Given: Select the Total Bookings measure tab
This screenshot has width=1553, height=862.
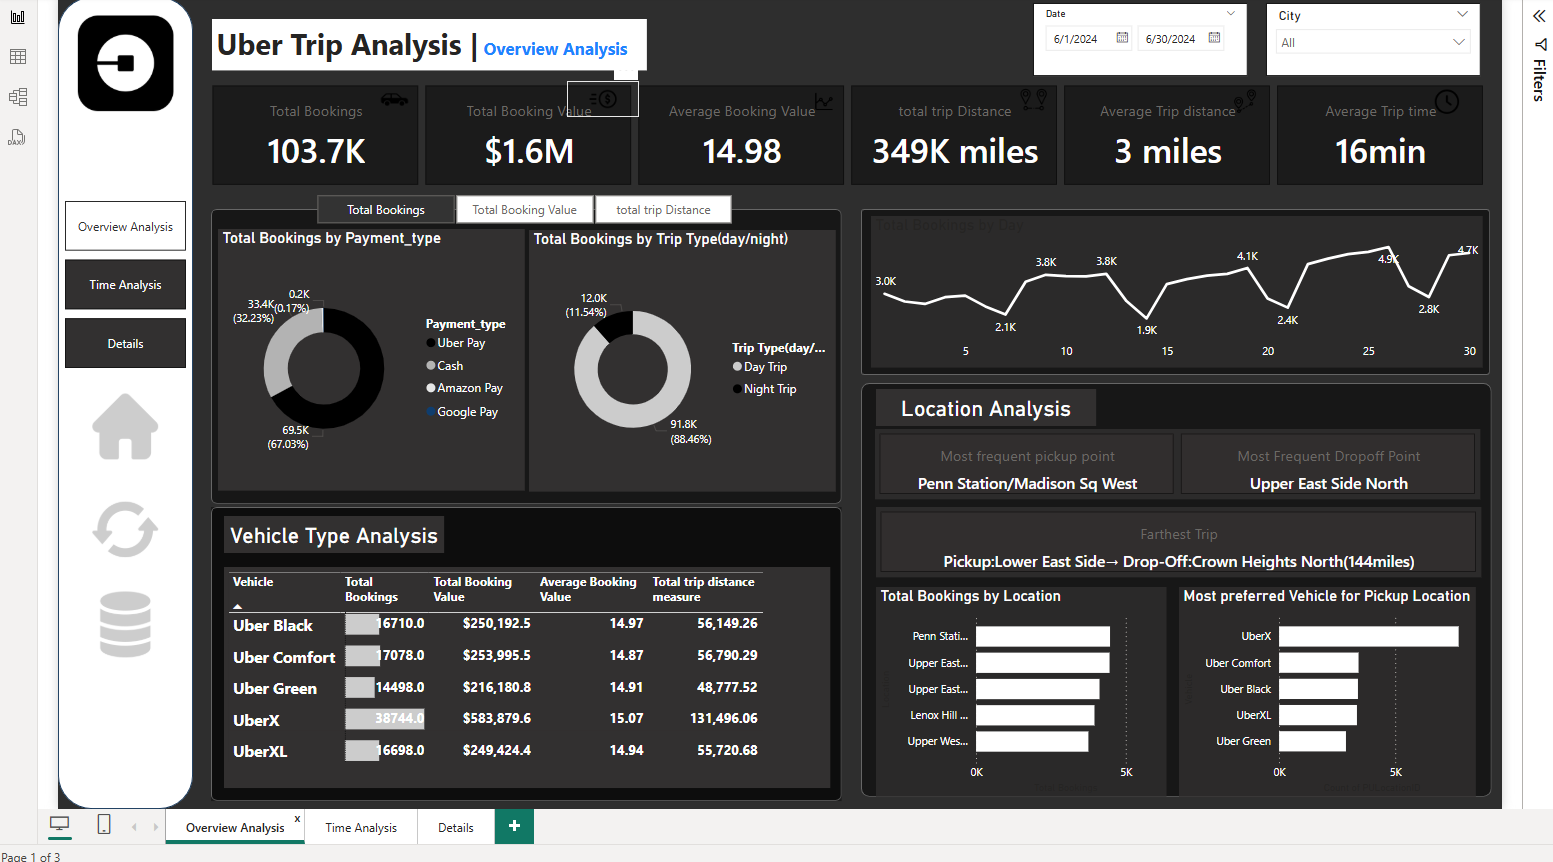Looking at the screenshot, I should point(386,210).
